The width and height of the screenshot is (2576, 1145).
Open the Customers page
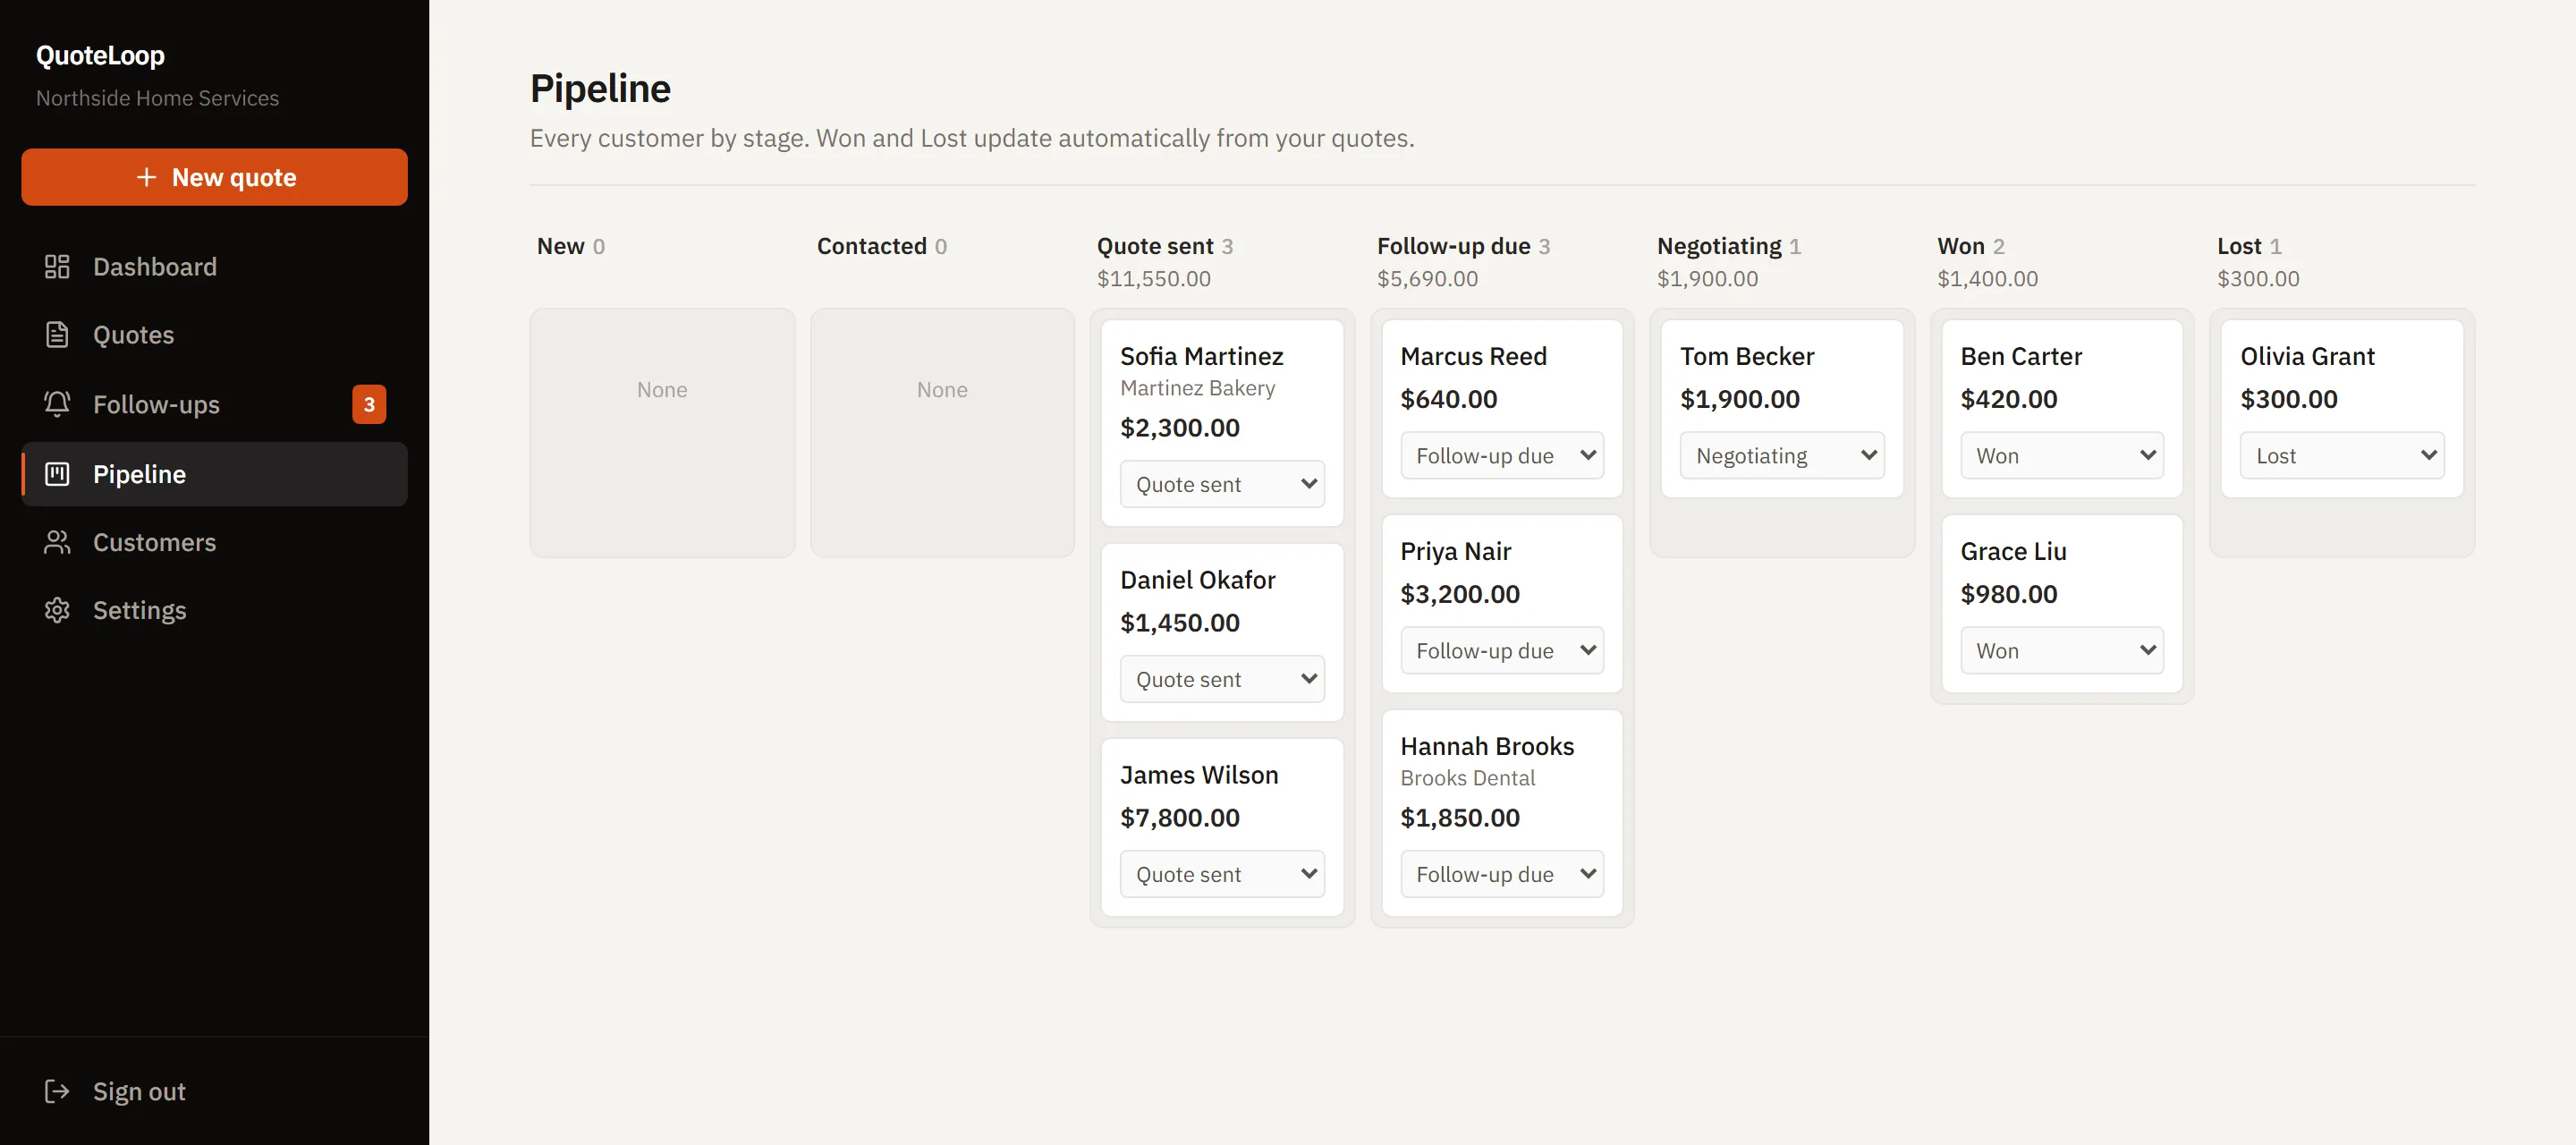tap(214, 542)
